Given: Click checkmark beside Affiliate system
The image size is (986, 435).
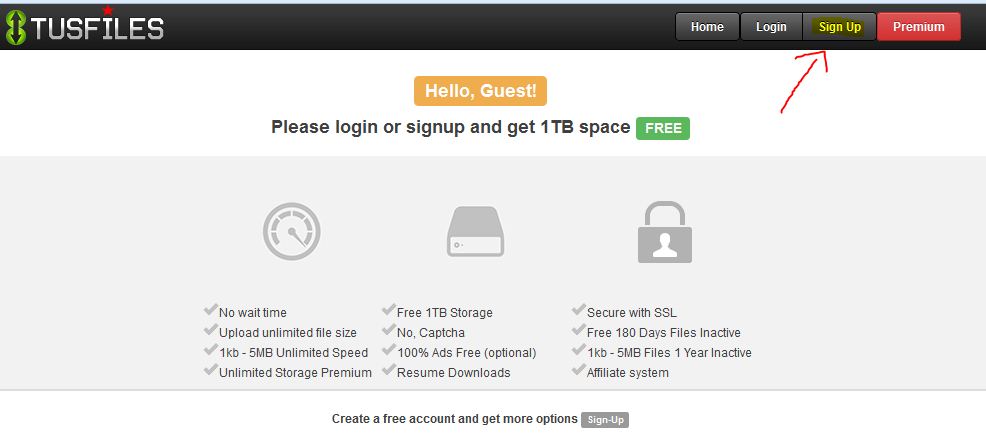Looking at the screenshot, I should click(578, 372).
